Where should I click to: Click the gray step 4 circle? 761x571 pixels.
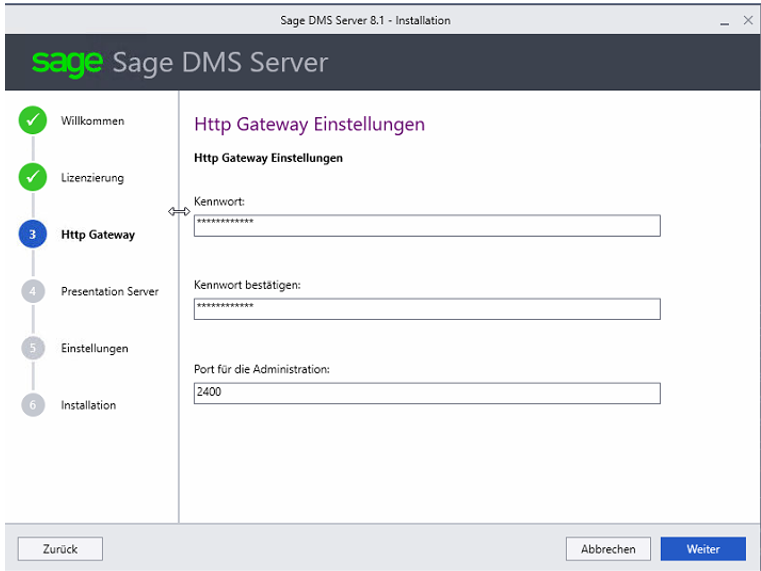point(32,292)
